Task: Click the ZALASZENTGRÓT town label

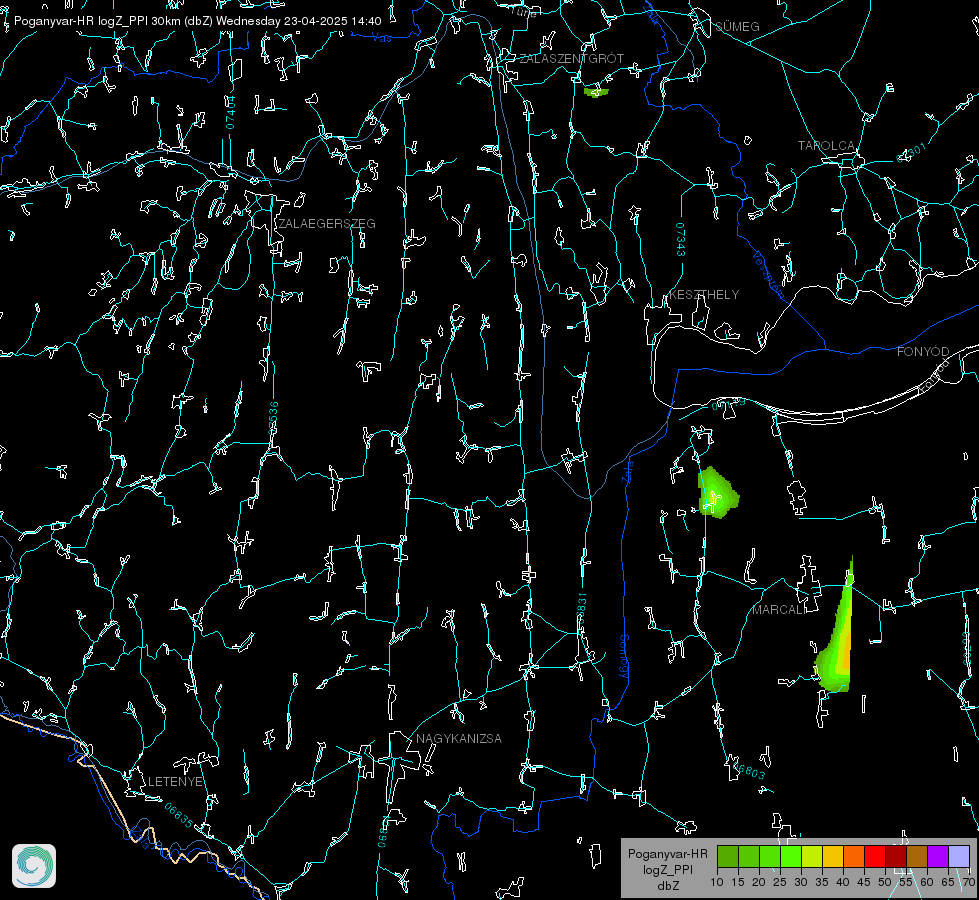Action: tap(571, 58)
